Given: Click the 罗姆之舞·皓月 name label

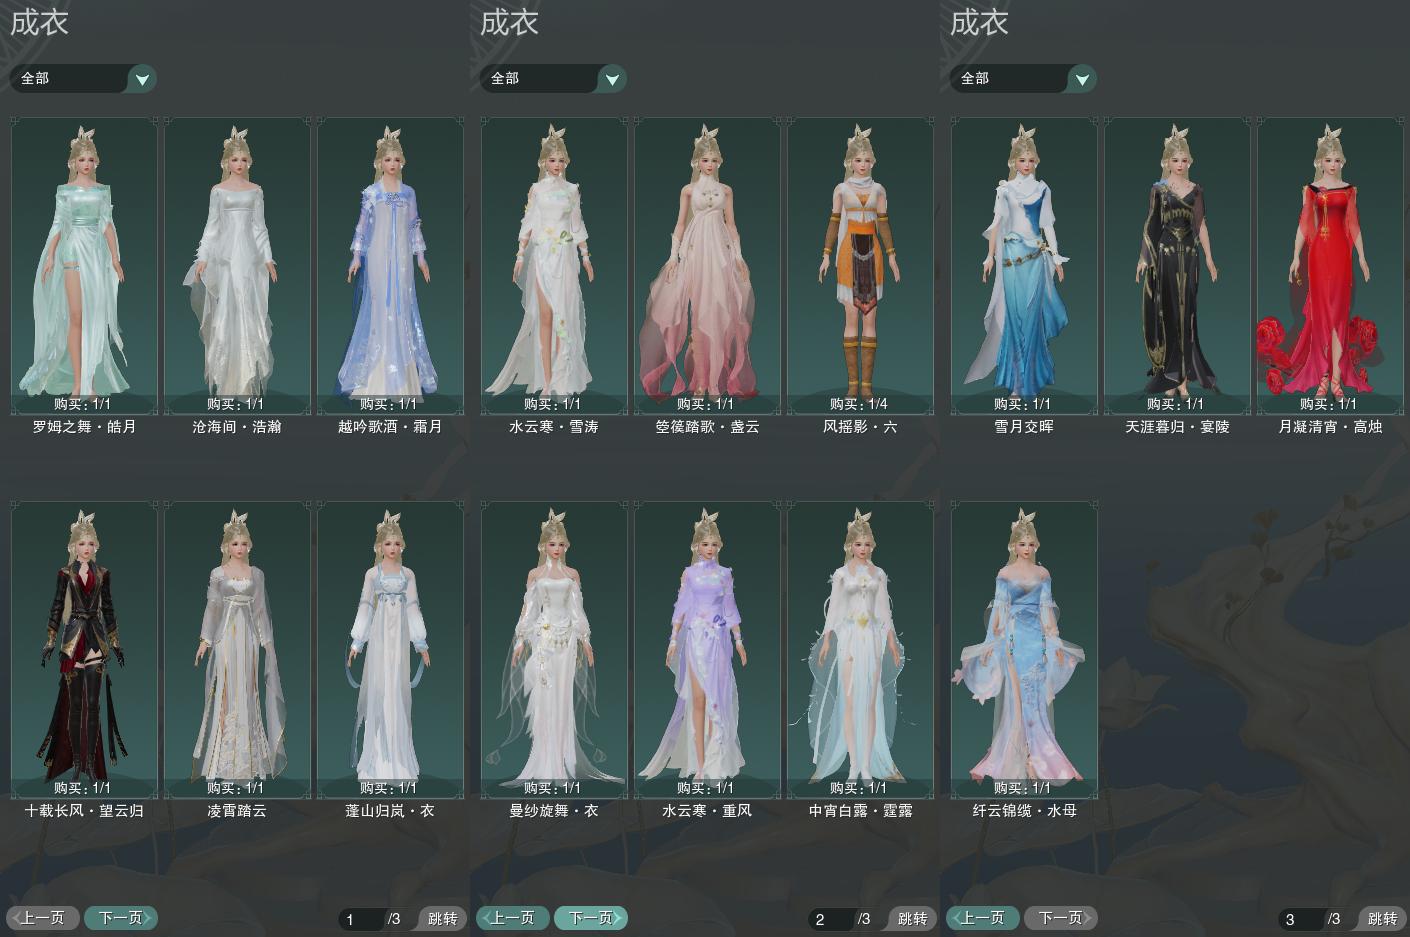Looking at the screenshot, I should click(84, 427).
